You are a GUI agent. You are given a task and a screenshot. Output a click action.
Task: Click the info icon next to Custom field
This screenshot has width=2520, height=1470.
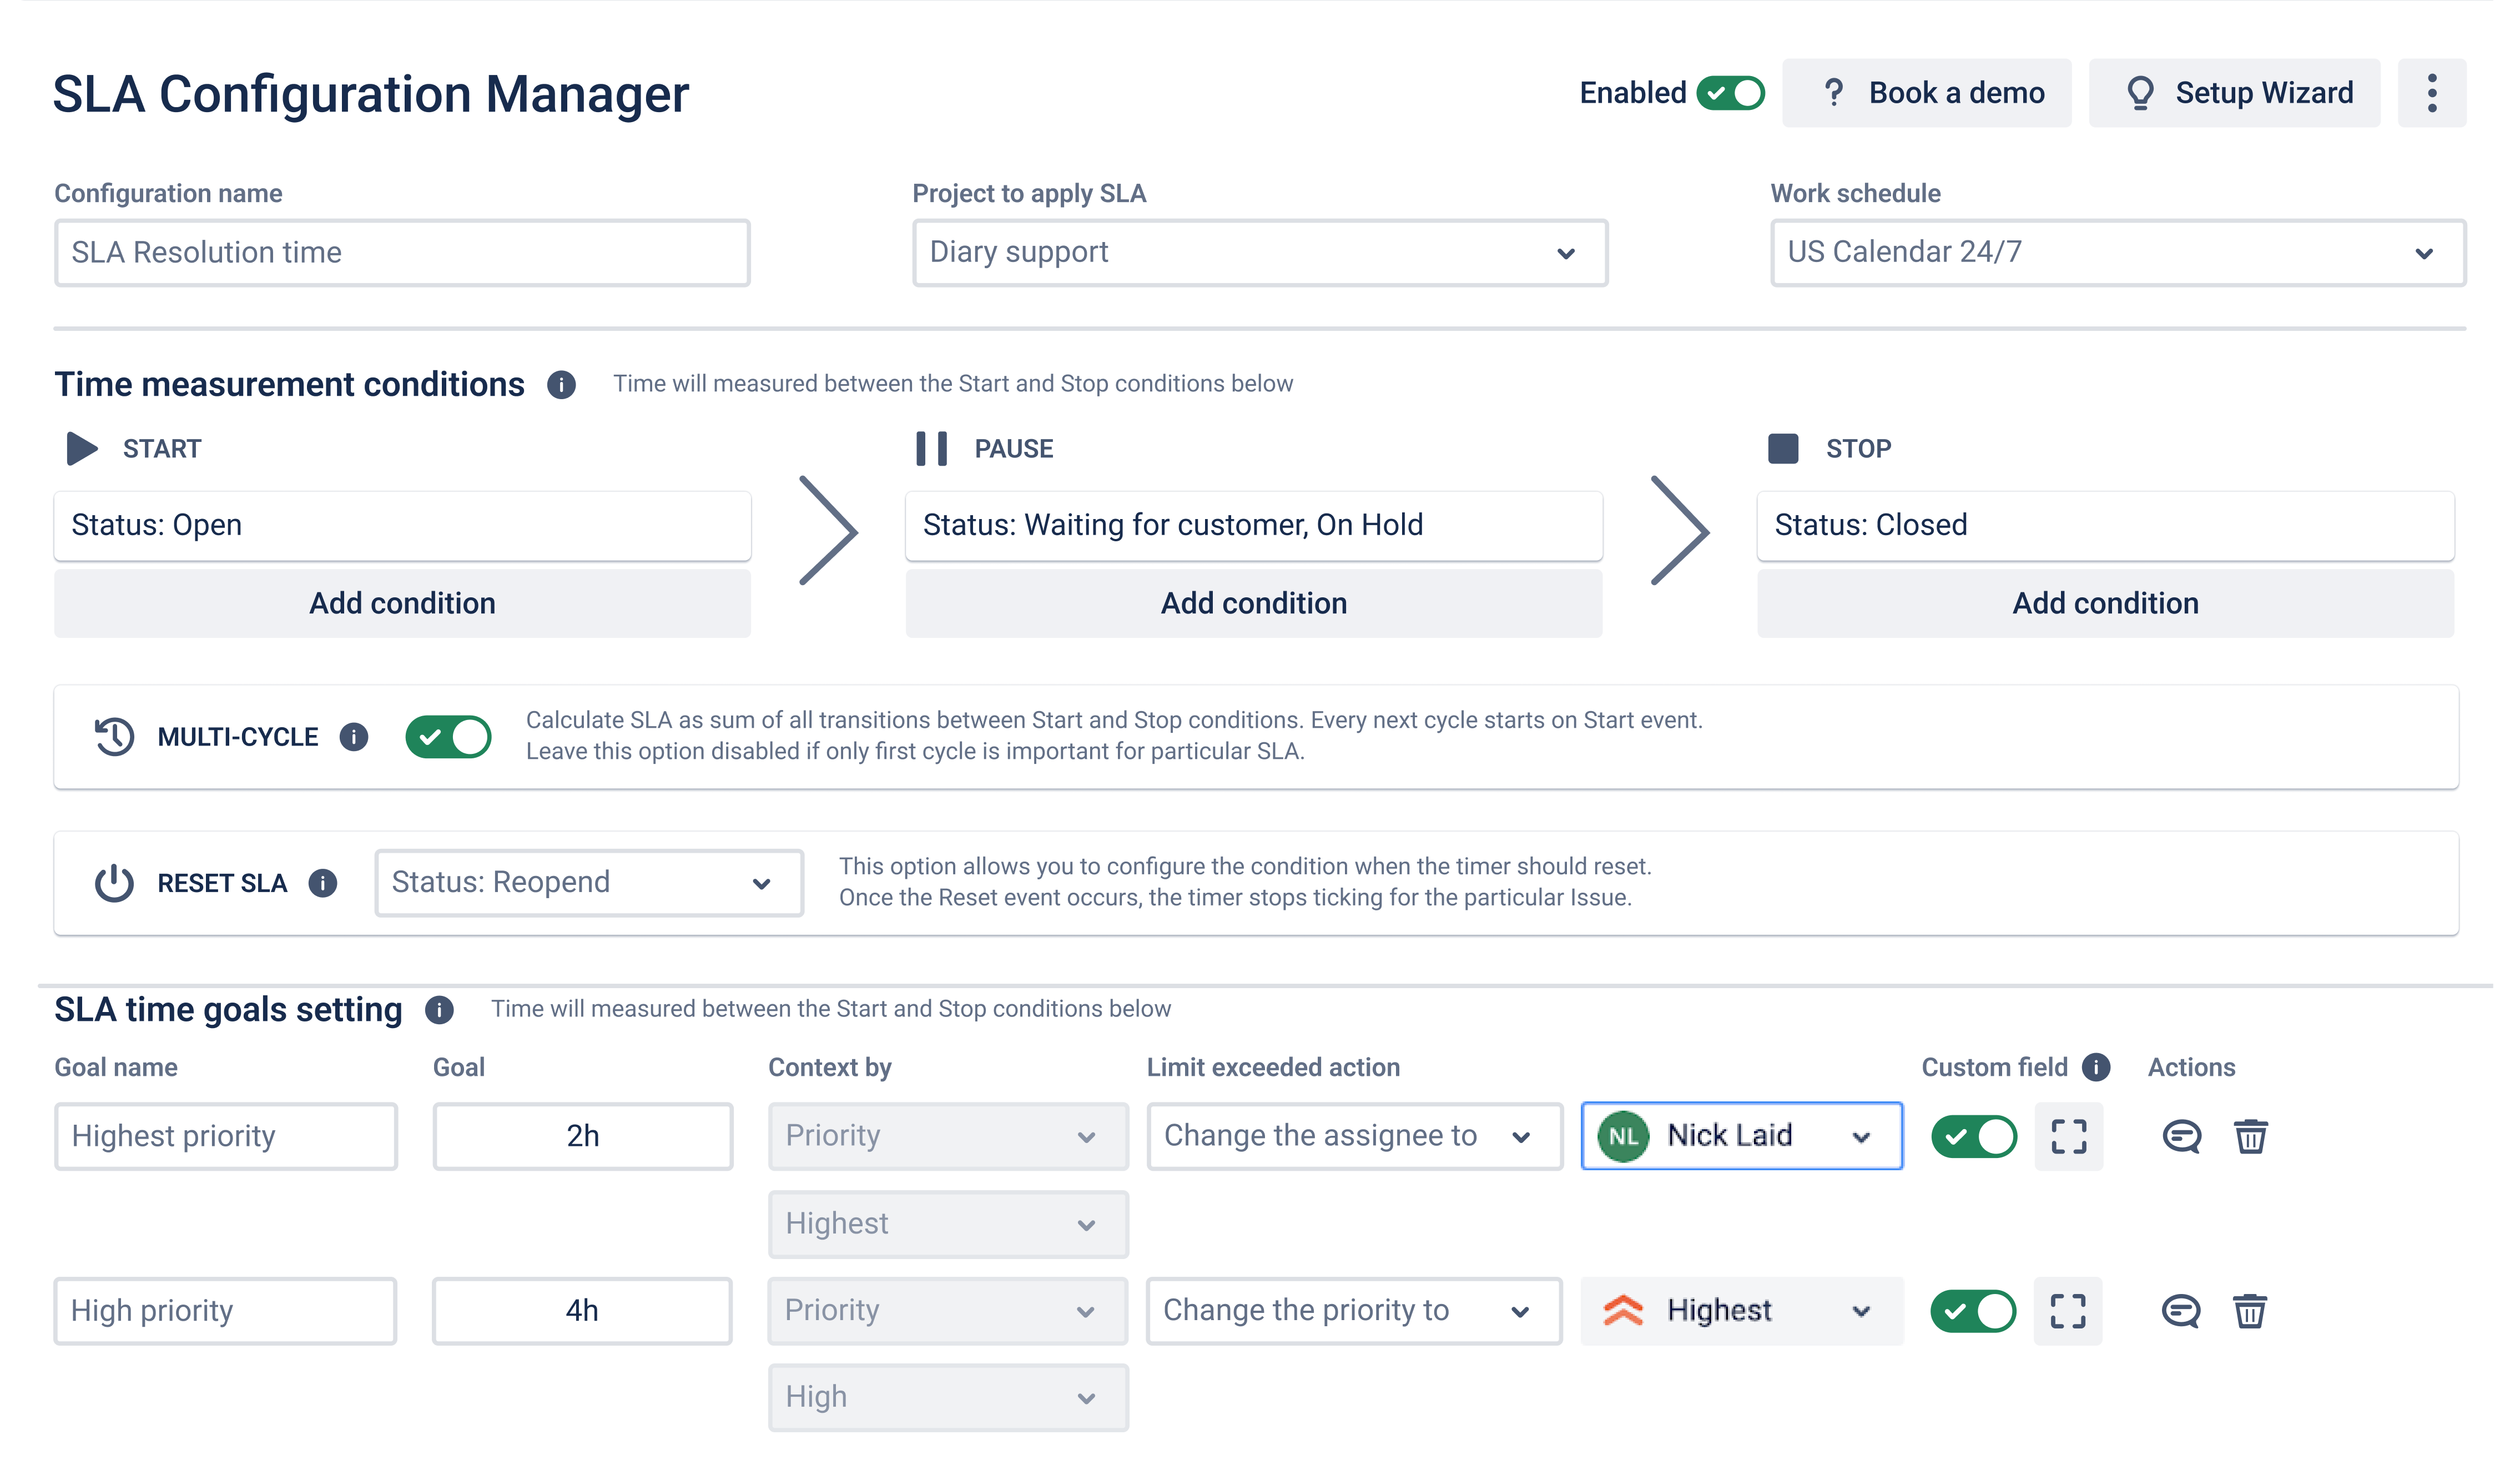[x=2097, y=1067]
